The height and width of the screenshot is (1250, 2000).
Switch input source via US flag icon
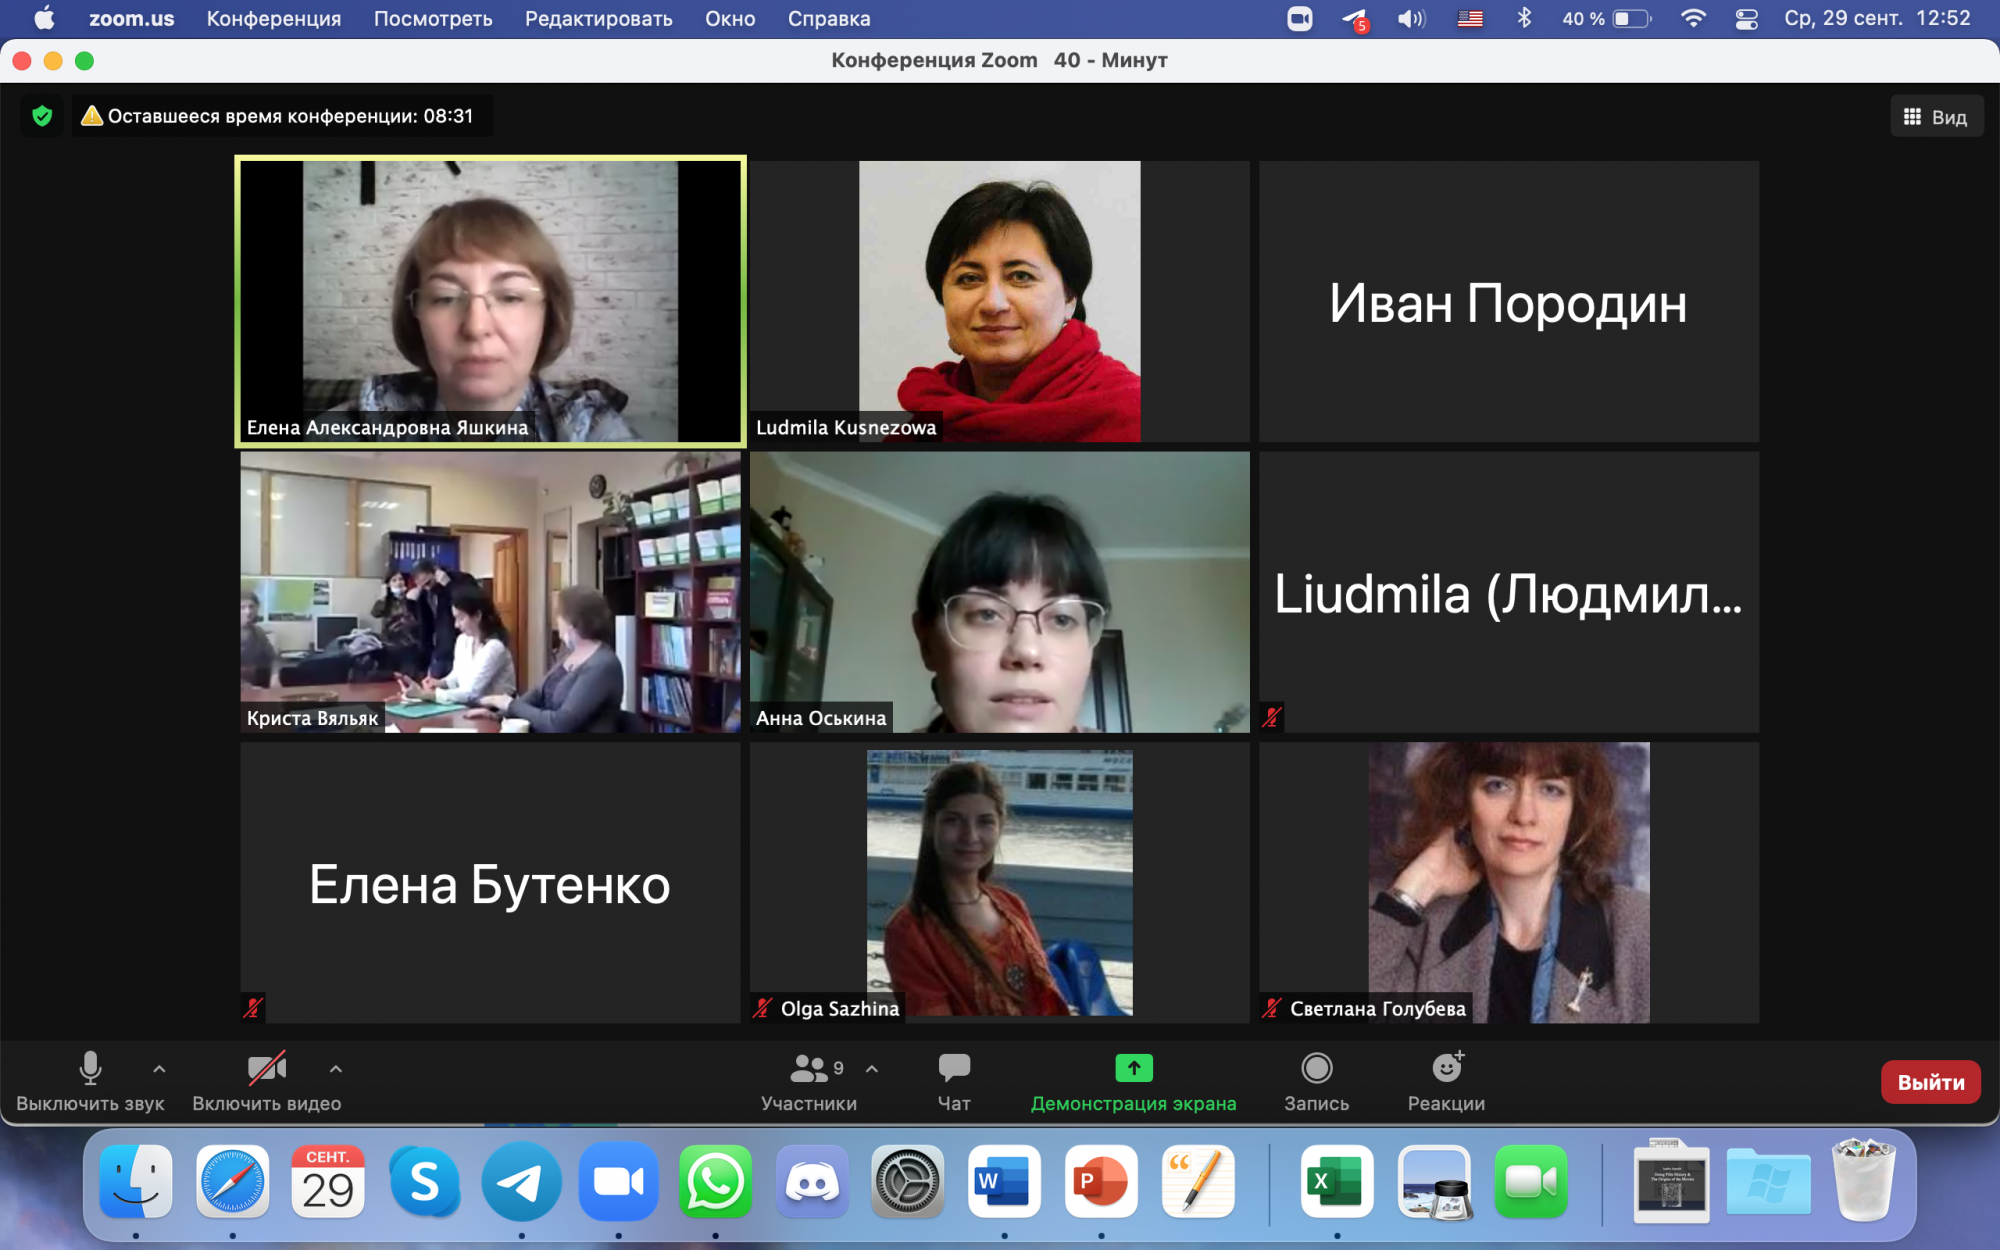coord(1469,18)
